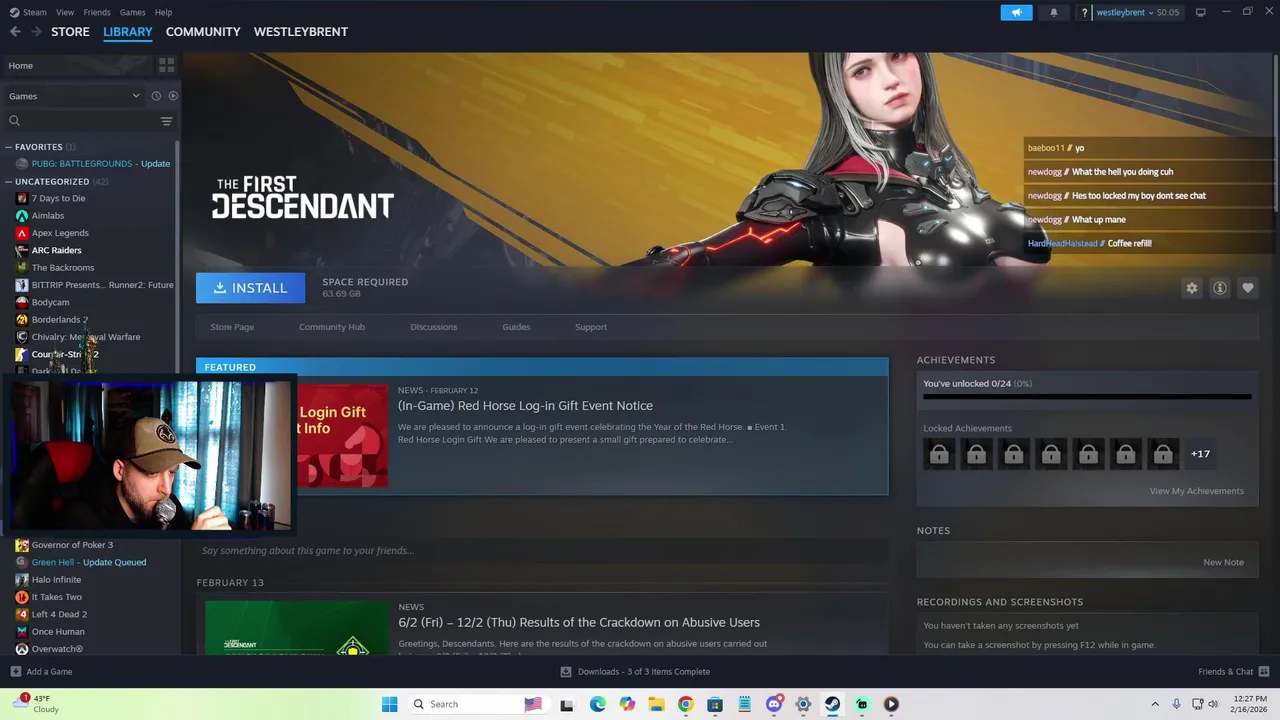This screenshot has height=720, width=1280.
Task: Click the +17 locked achievements badge
Action: point(1200,454)
